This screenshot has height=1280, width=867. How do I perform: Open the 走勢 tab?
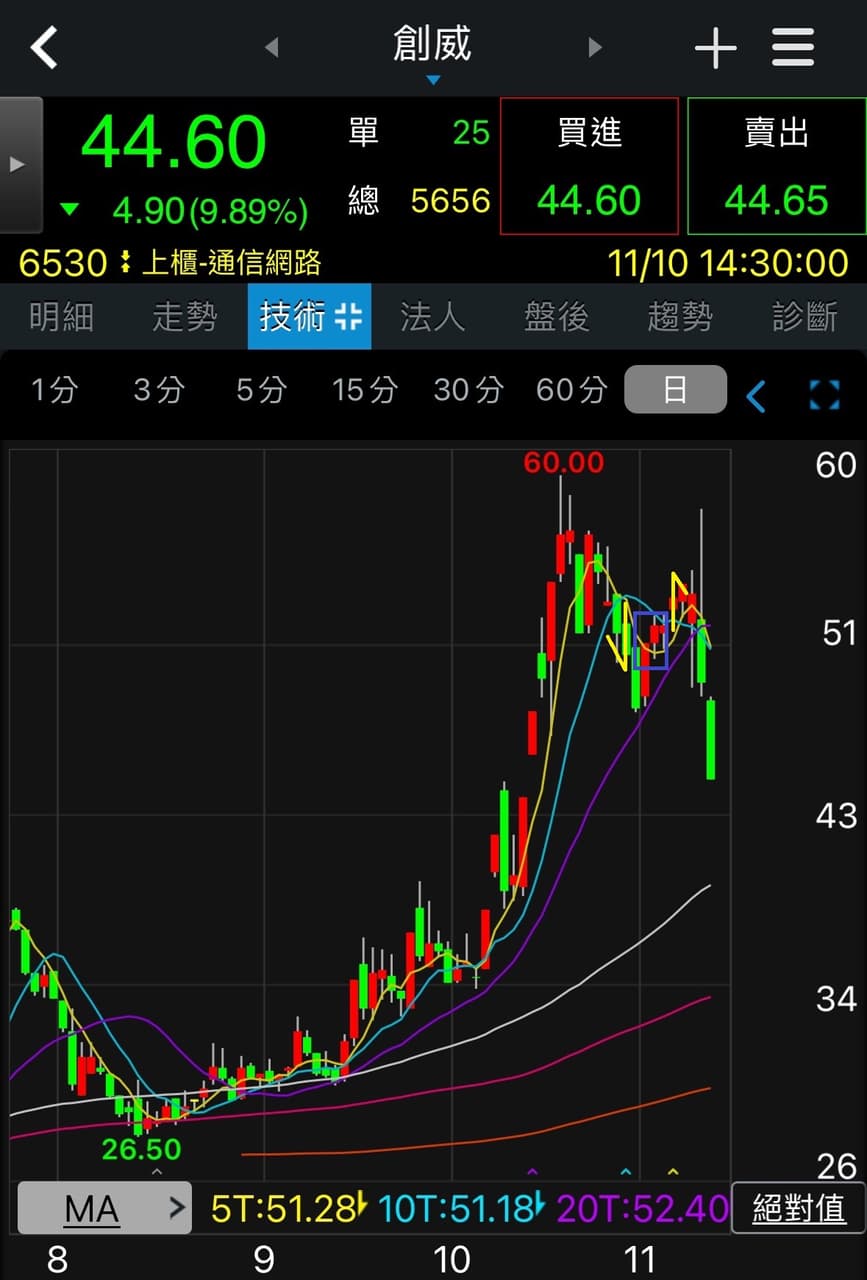pos(185,317)
